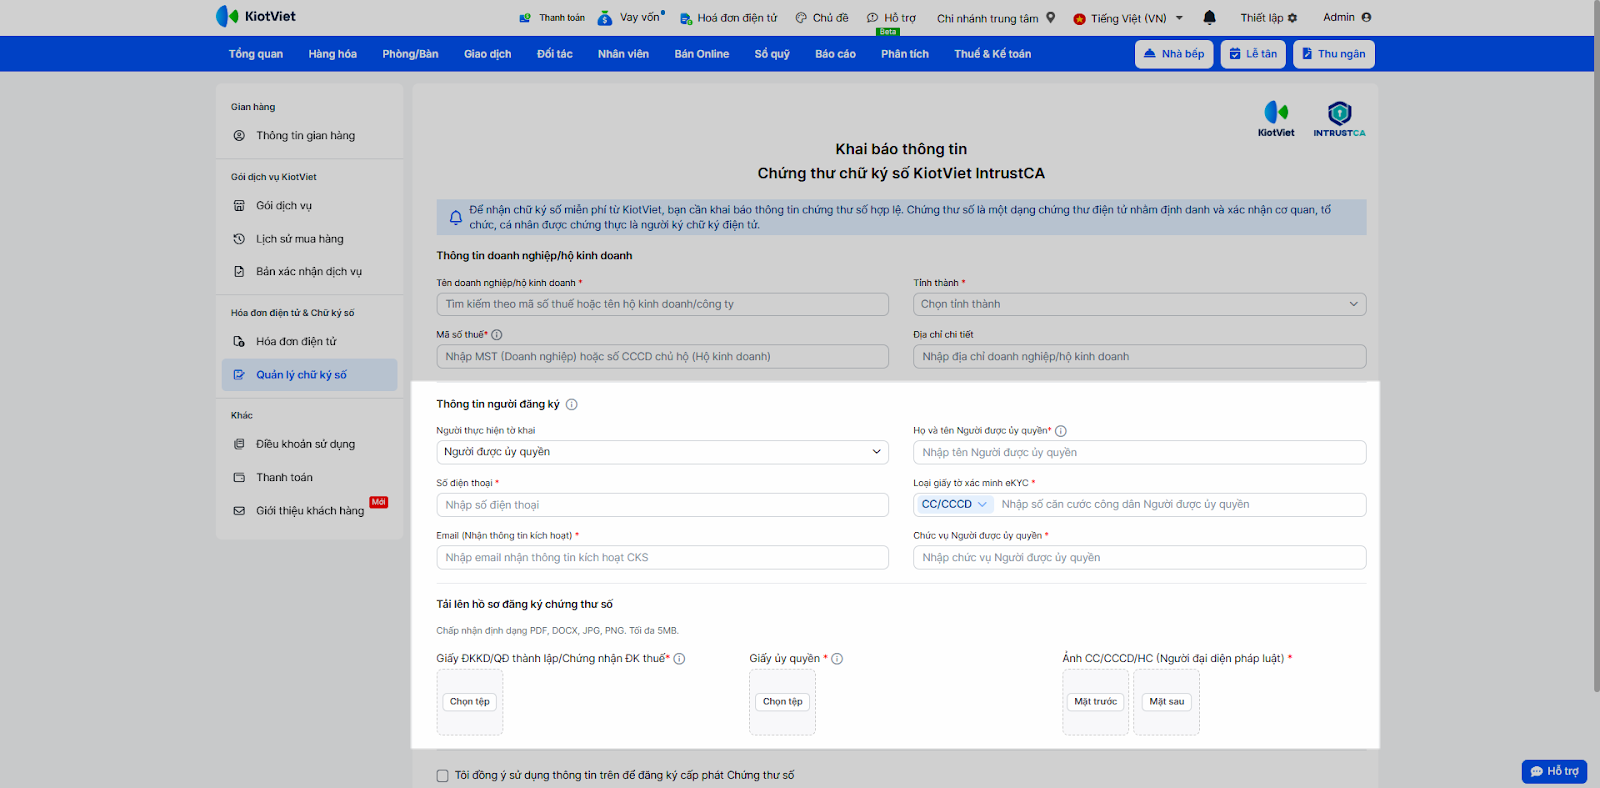This screenshot has height=788, width=1600.
Task: Open the Chọn tỉnh thành dropdown
Action: tap(1139, 304)
